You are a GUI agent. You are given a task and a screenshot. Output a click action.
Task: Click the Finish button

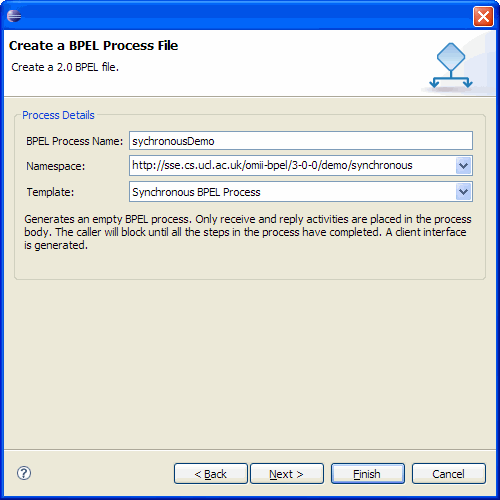(368, 473)
